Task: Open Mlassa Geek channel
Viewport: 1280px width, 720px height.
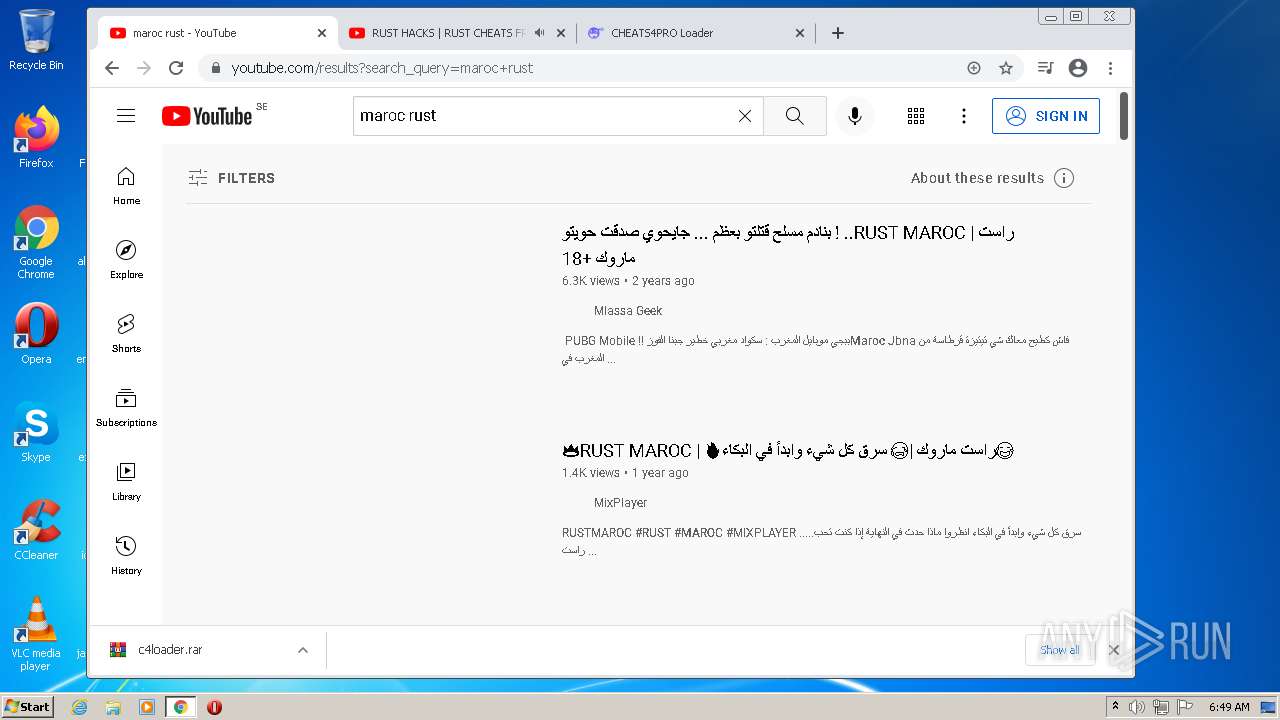Action: point(628,311)
